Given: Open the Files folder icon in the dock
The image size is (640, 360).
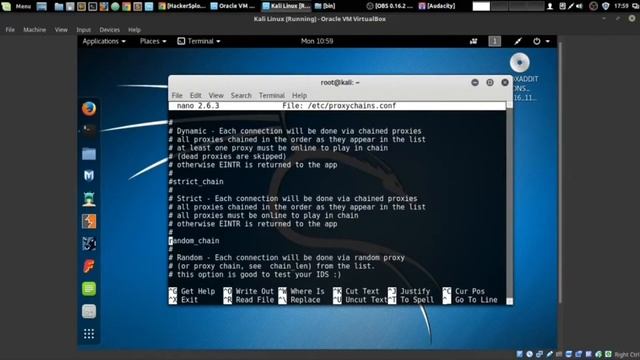Looking at the screenshot, I should [x=89, y=154].
